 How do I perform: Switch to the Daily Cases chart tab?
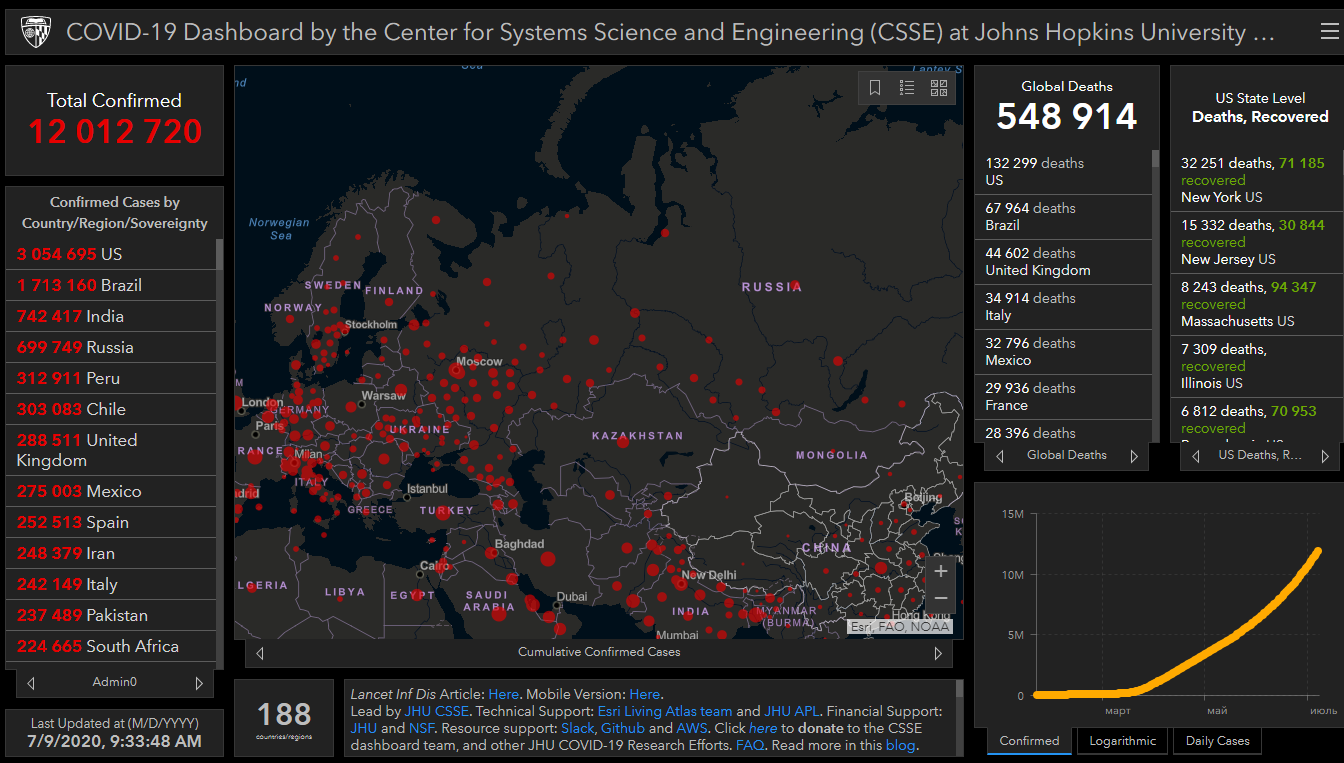1217,741
